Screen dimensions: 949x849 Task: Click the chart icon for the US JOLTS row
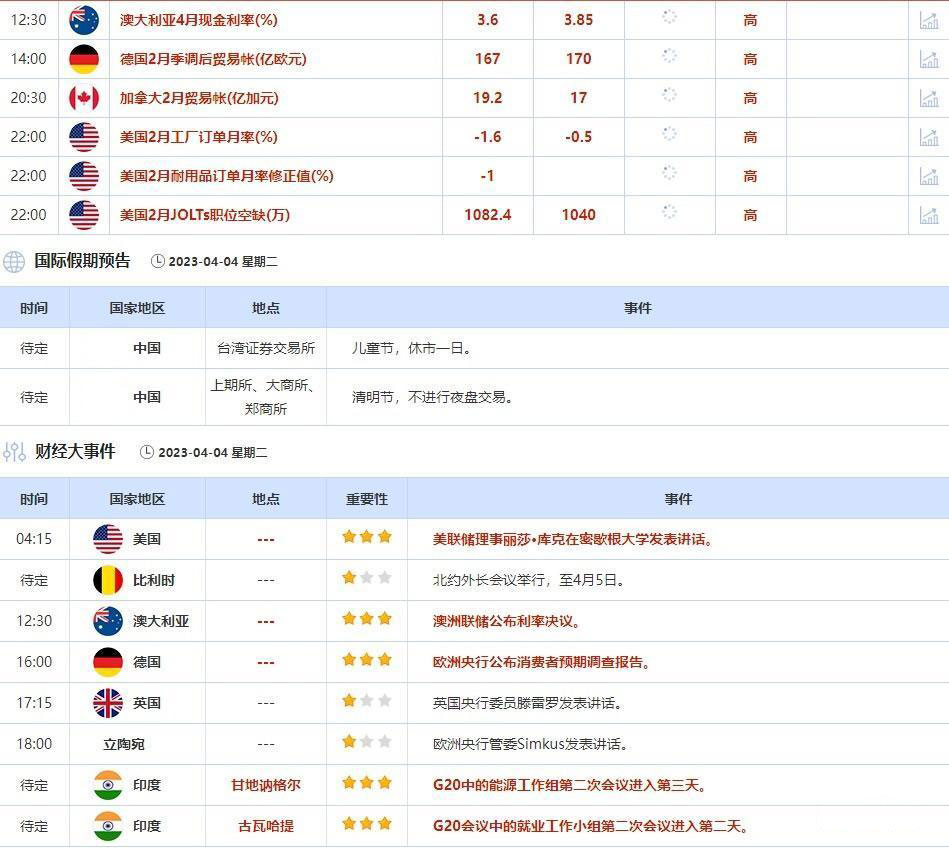[930, 214]
